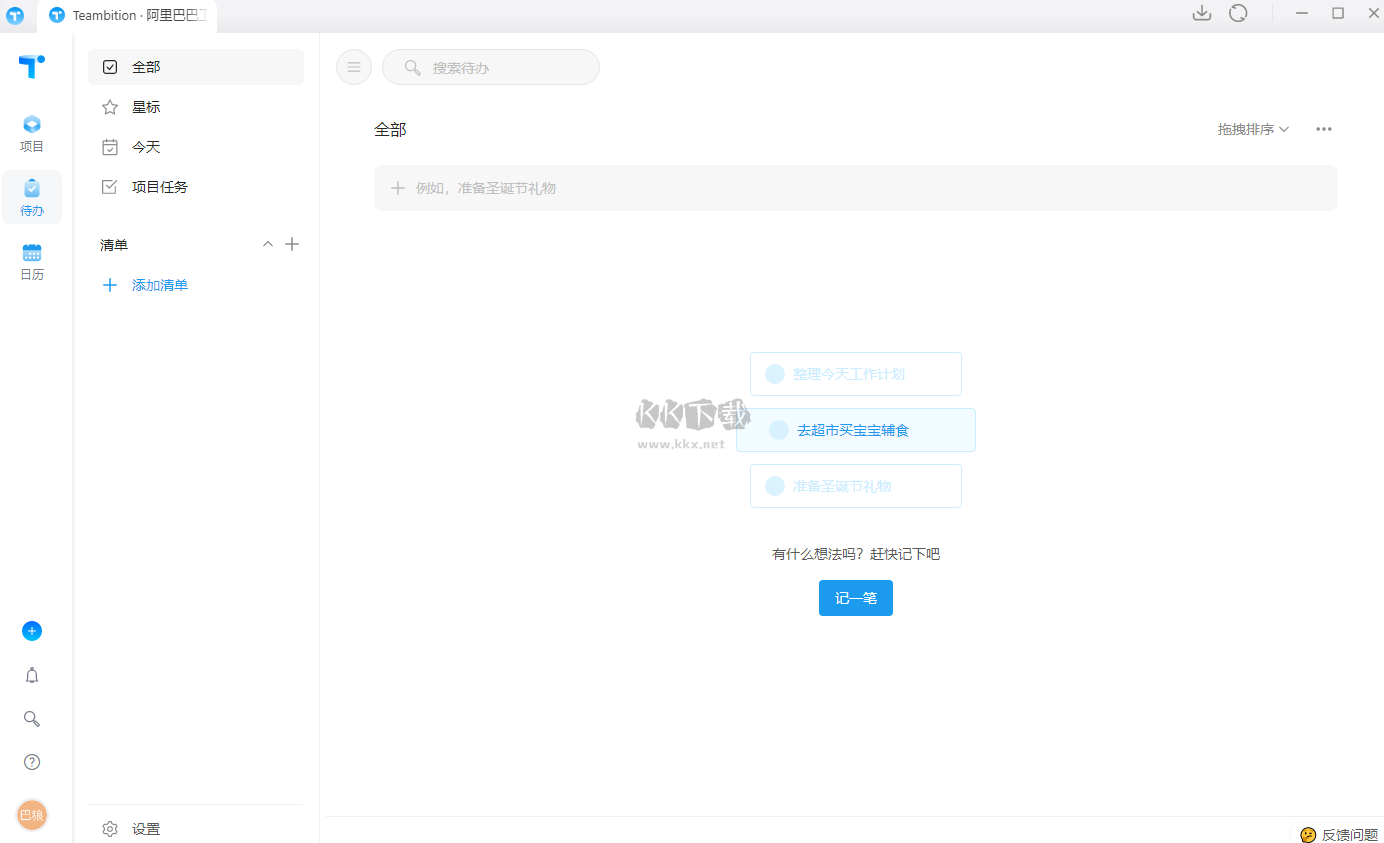Click the refresh icon in title bar
The height and width of the screenshot is (843, 1384).
[1238, 13]
